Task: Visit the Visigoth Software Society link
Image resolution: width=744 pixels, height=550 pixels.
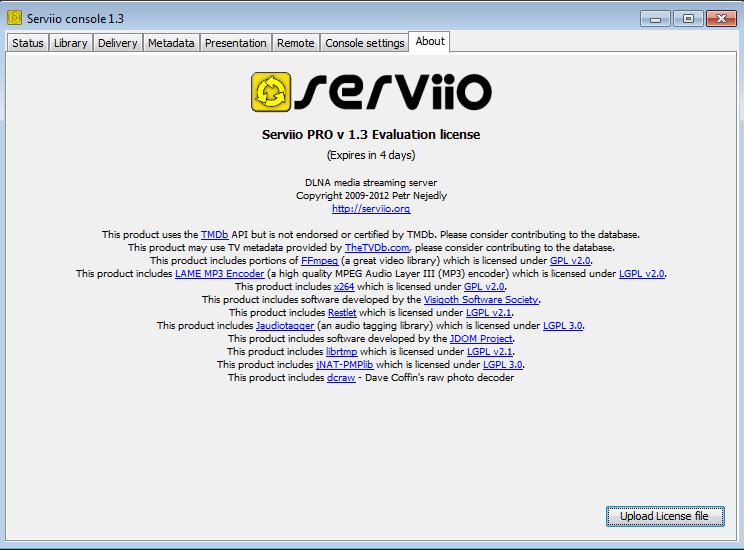Action: (481, 299)
